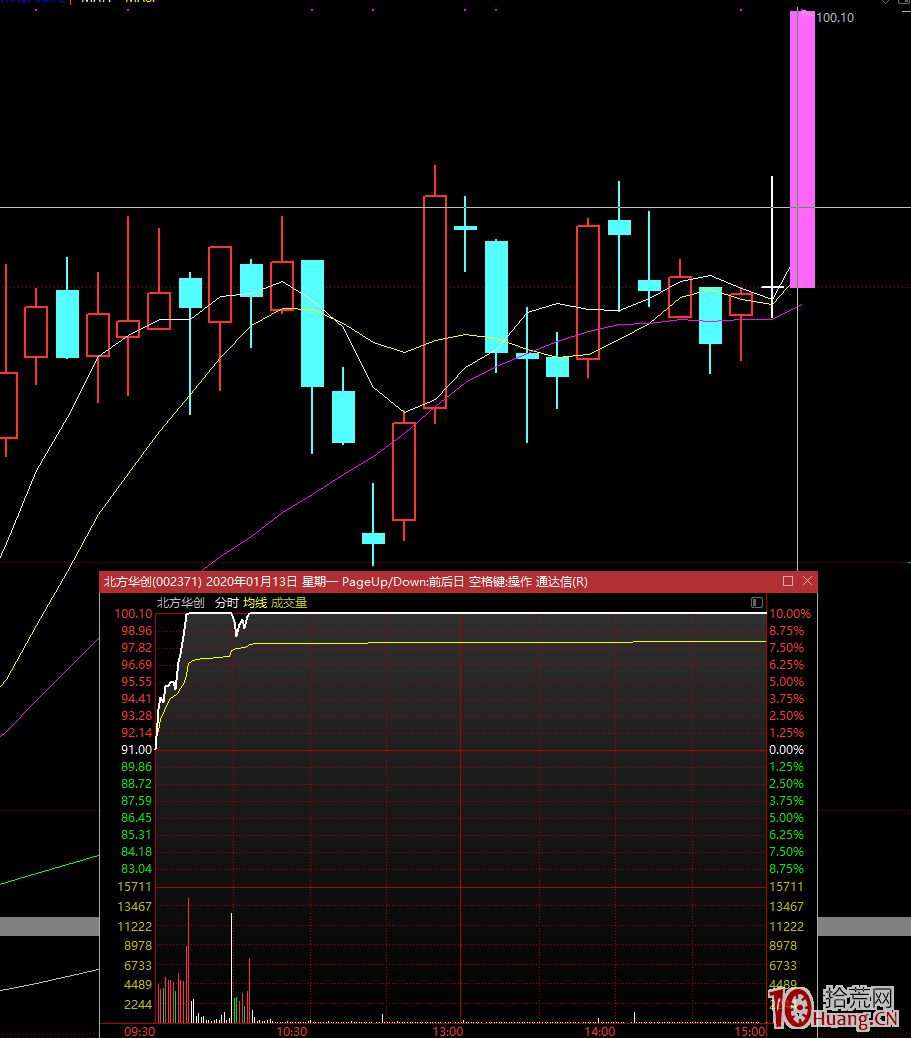
Task: Click the 0.00% label on the right axis
Action: click(x=787, y=749)
